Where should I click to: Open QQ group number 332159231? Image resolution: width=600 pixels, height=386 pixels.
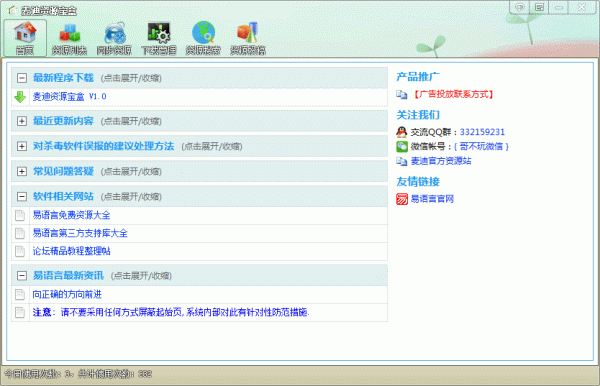tap(482, 132)
